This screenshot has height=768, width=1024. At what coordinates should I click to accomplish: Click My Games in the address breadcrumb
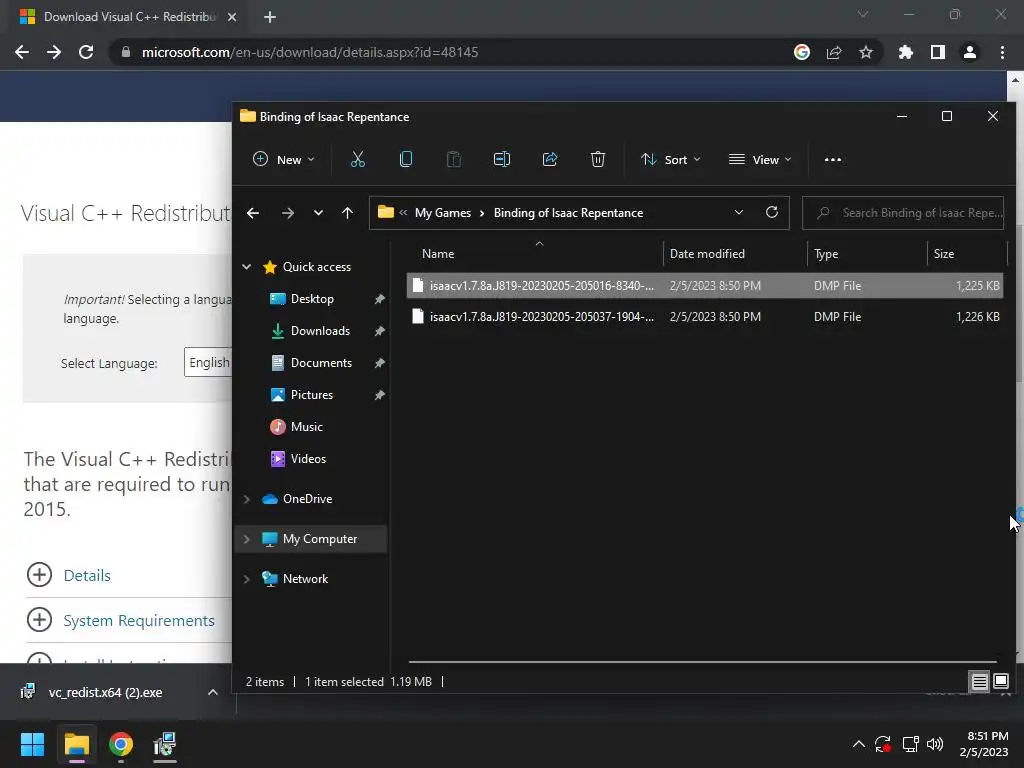pos(443,213)
